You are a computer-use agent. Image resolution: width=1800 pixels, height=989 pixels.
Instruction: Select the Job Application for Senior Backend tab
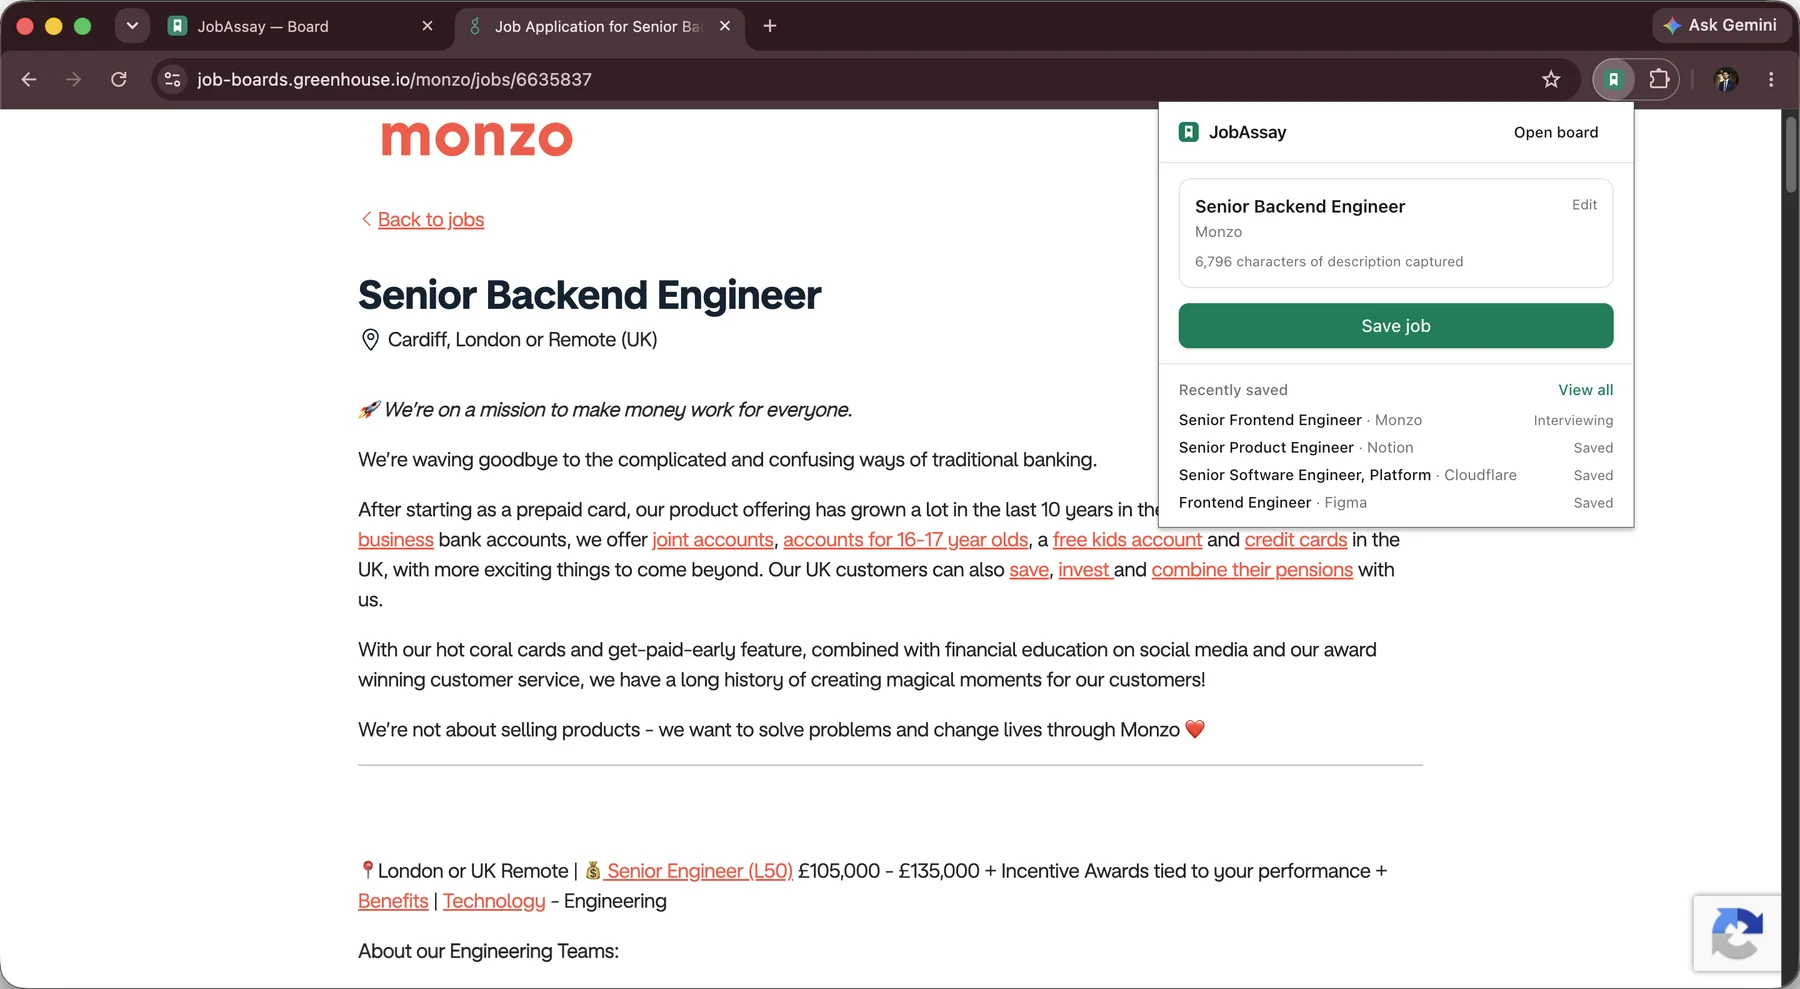click(598, 26)
